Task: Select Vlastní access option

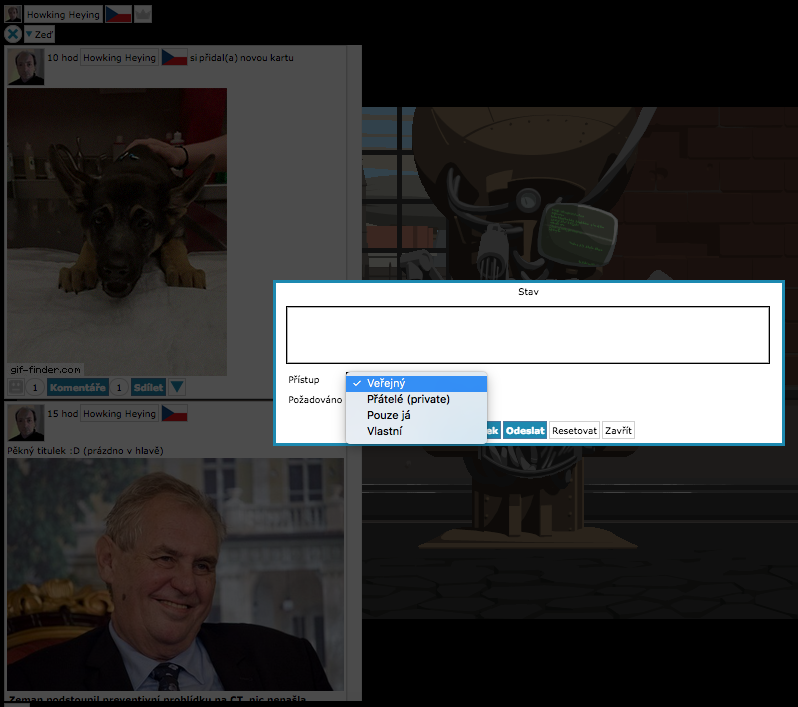Action: (416, 431)
